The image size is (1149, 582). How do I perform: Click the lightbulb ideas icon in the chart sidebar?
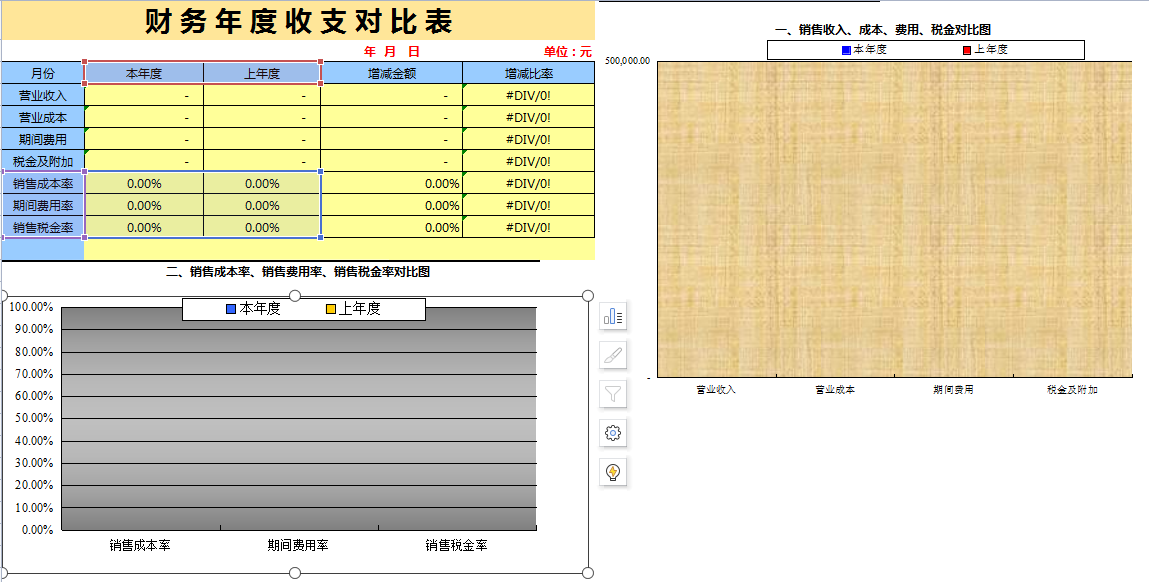[613, 472]
